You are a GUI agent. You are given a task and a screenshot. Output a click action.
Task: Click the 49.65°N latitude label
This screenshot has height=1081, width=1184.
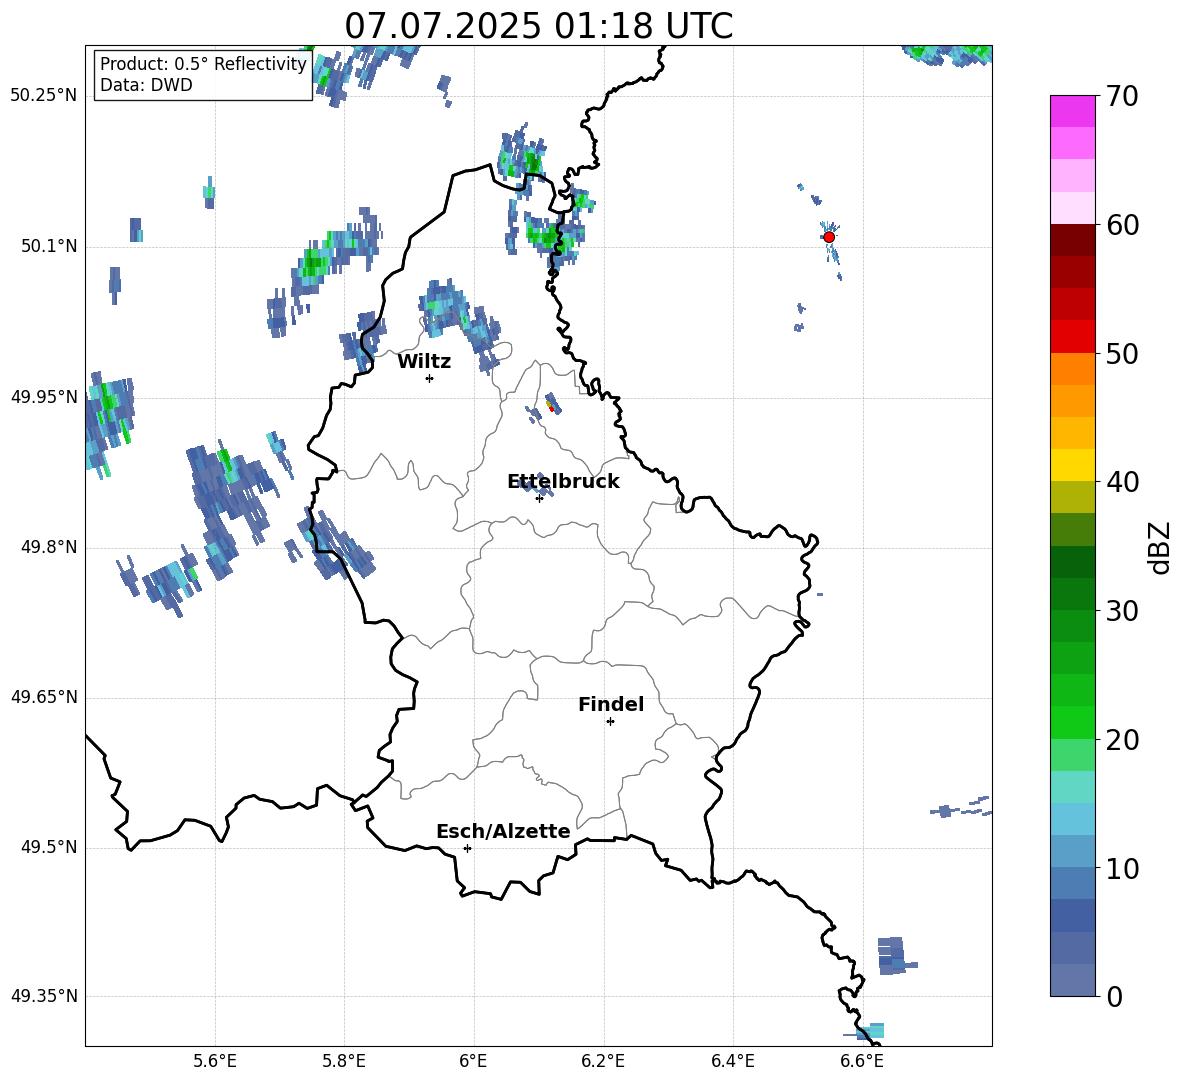pyautogui.click(x=44, y=696)
